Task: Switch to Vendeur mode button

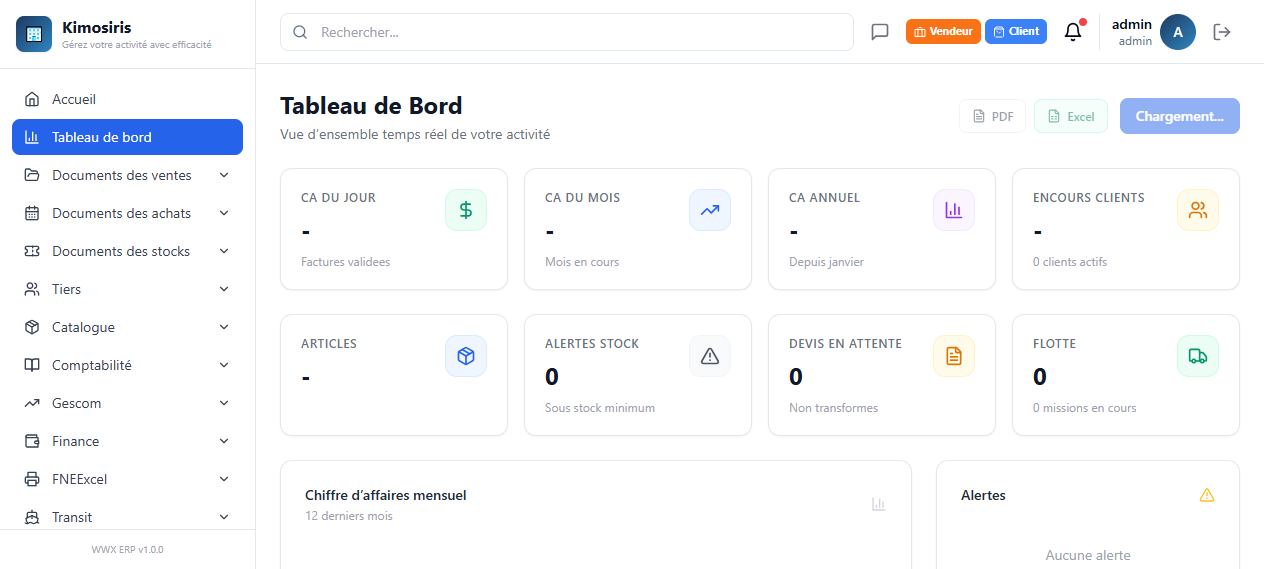Action: point(943,32)
